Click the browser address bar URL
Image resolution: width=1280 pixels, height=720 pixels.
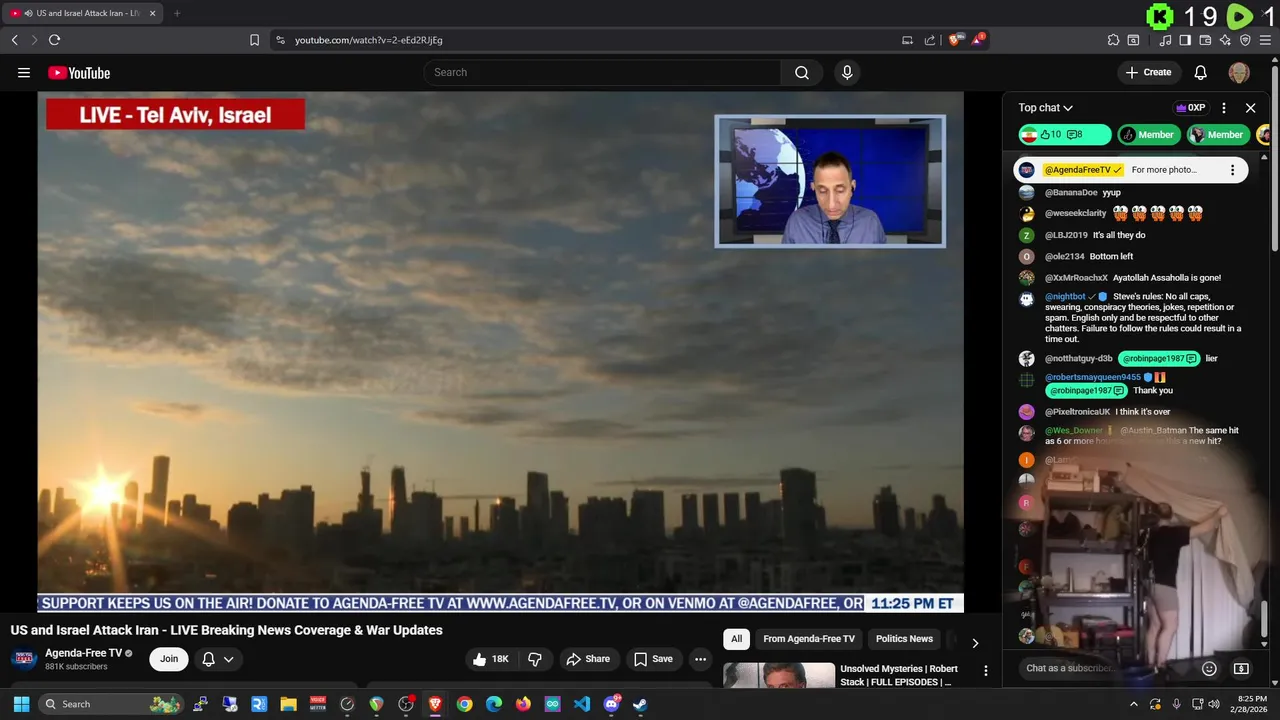[369, 40]
